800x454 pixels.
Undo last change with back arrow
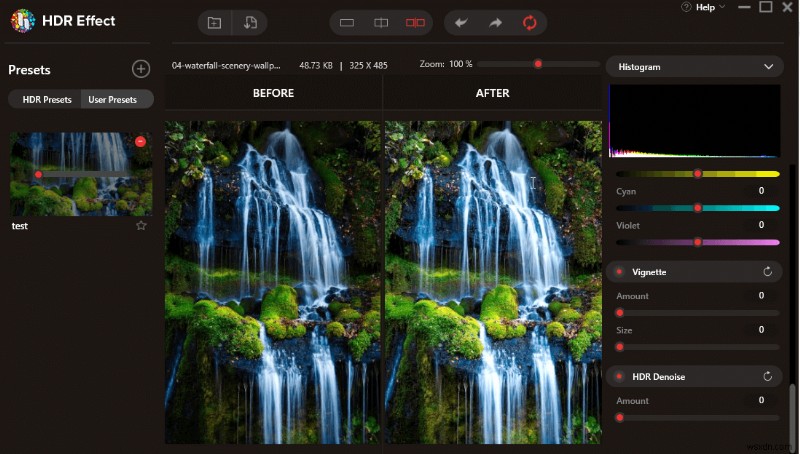click(x=461, y=23)
